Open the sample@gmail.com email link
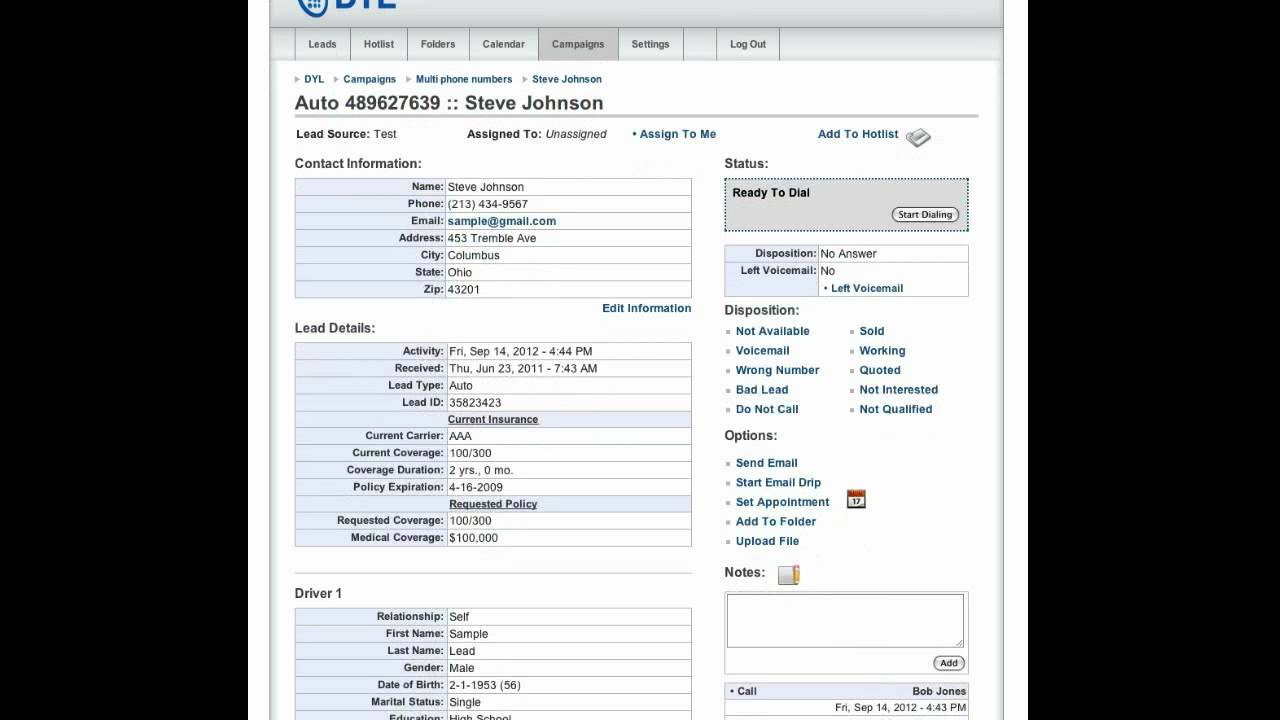 coord(502,221)
